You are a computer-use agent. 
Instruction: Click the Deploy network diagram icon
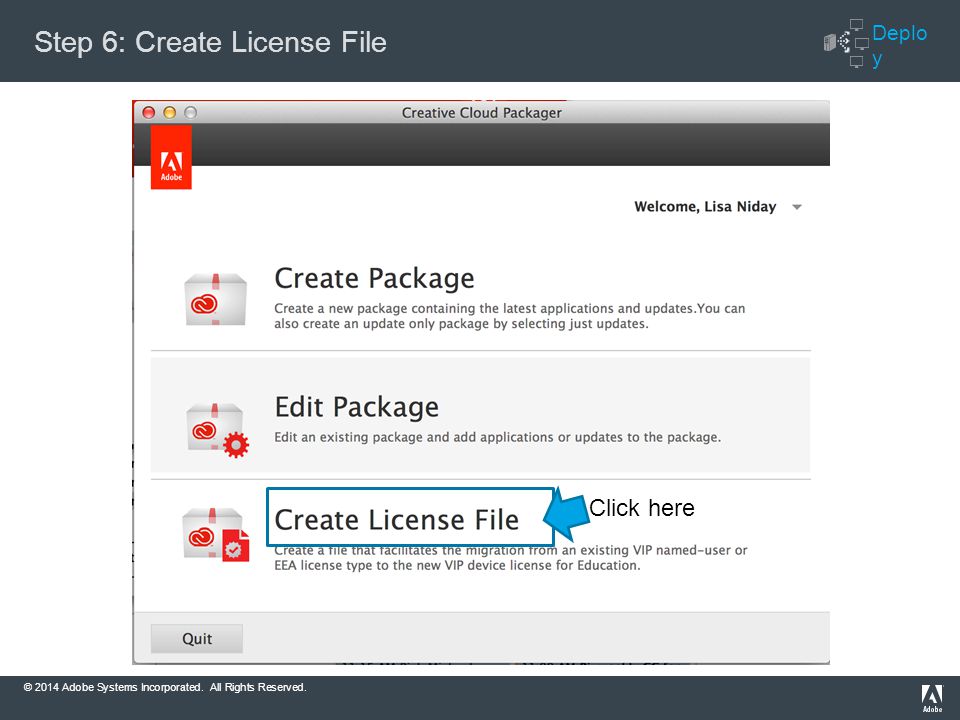(846, 43)
